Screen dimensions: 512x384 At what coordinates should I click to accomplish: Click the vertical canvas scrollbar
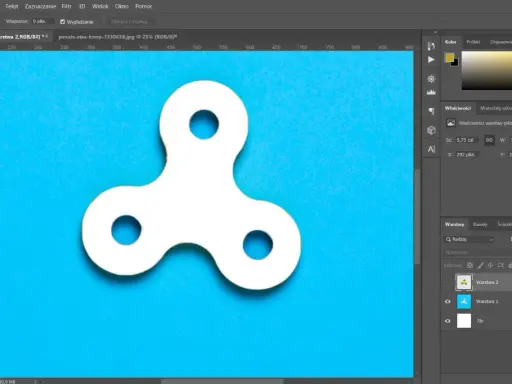(x=417, y=217)
